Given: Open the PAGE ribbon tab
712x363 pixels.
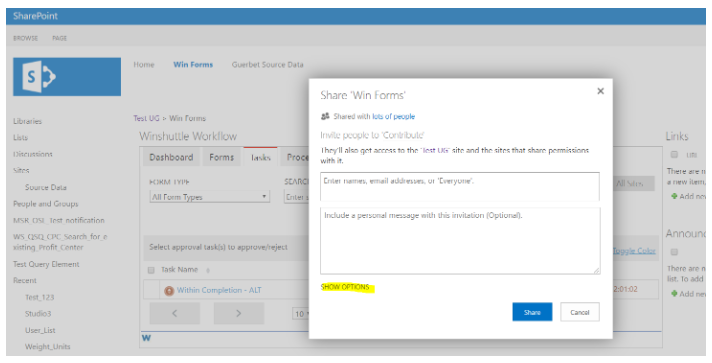Looking at the screenshot, I should point(59,38).
